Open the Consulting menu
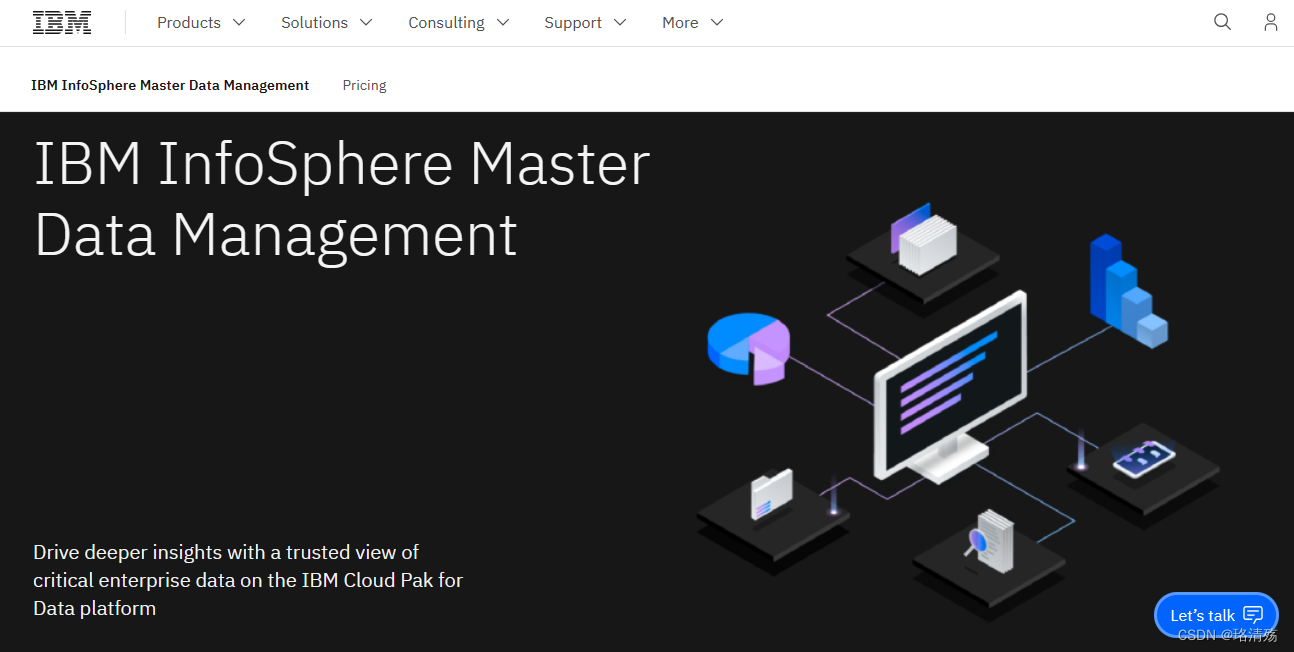The image size is (1294, 652). pyautogui.click(x=459, y=22)
